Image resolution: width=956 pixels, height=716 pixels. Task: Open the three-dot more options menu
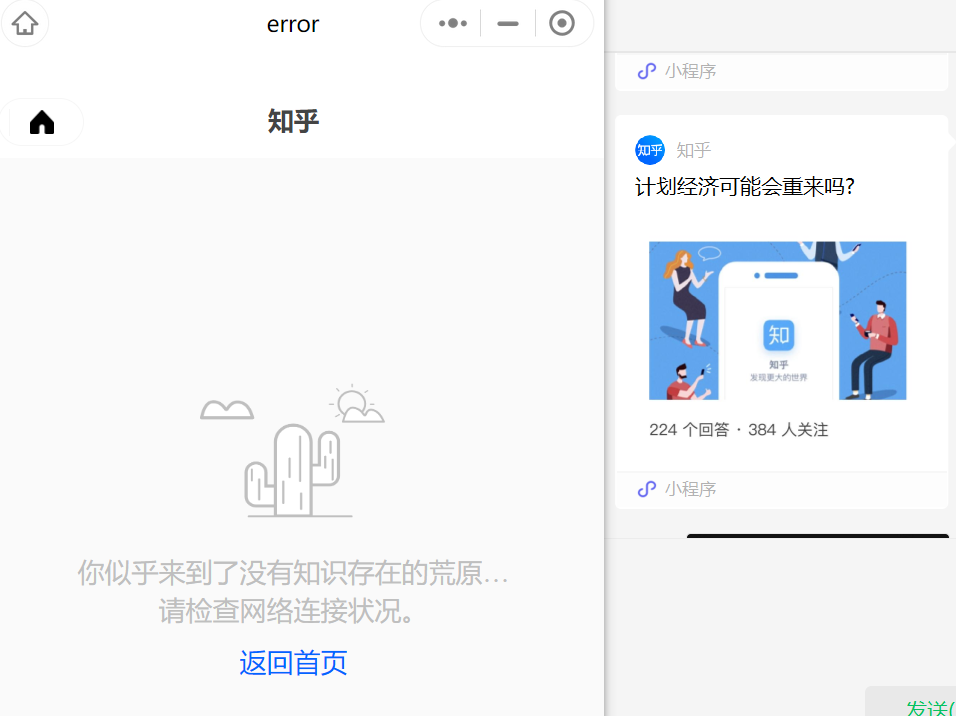point(453,24)
